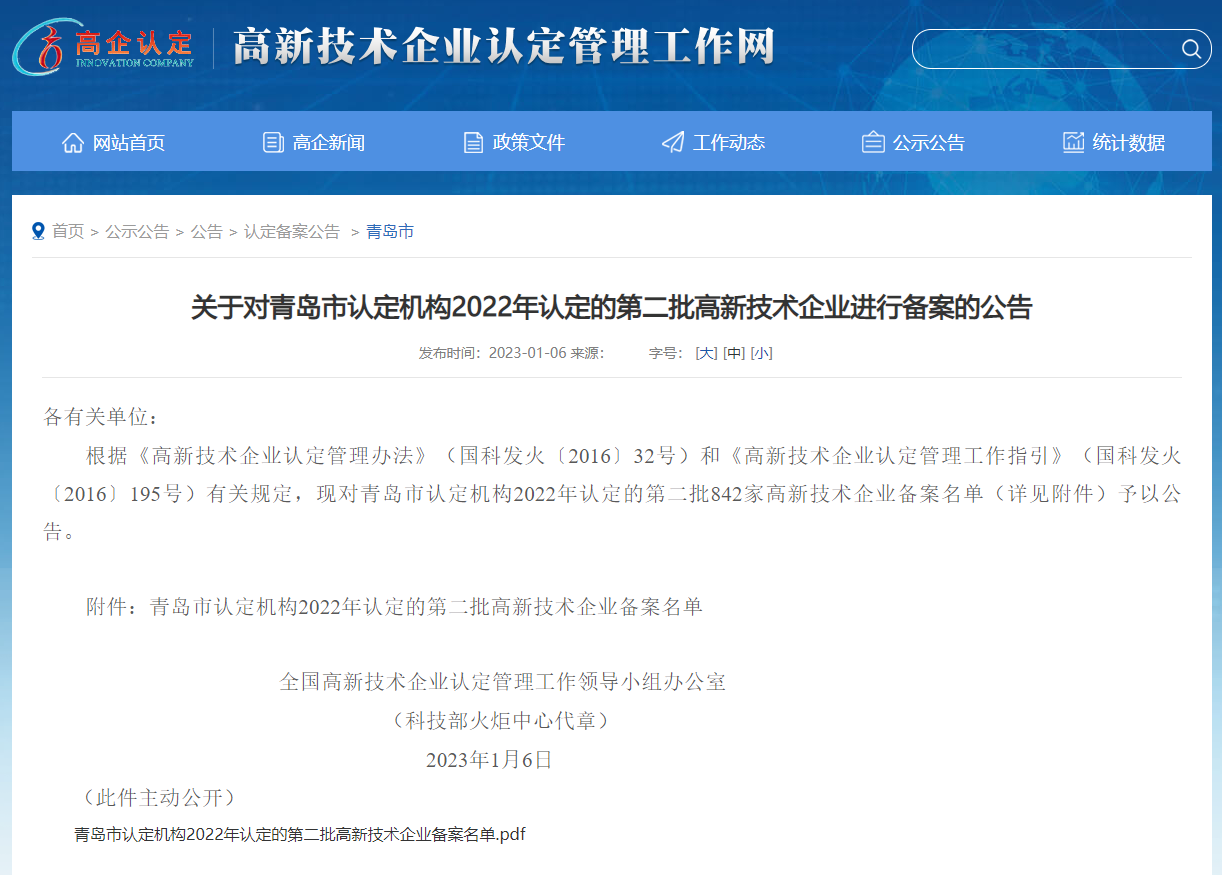This screenshot has height=875, width=1222.
Task: Click the clipboard icon beside 公示公告
Action: tap(873, 142)
